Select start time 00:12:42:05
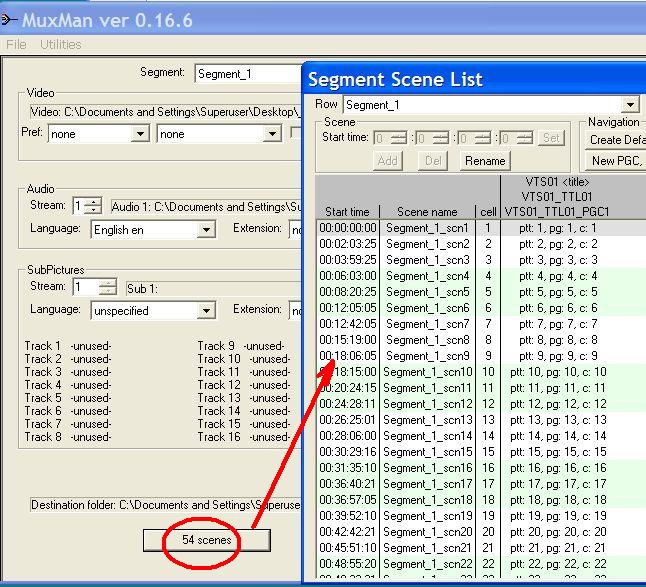 click(348, 324)
